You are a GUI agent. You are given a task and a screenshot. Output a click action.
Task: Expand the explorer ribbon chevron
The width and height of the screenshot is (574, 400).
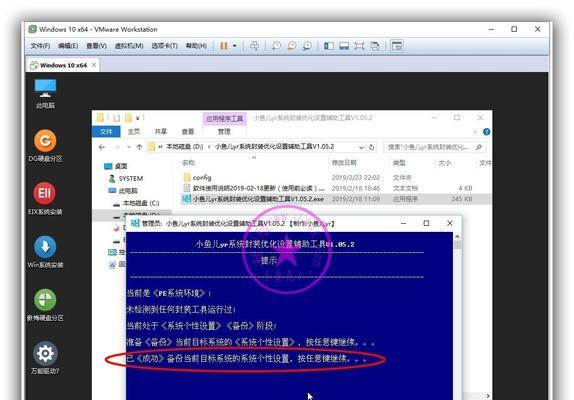pos(475,132)
